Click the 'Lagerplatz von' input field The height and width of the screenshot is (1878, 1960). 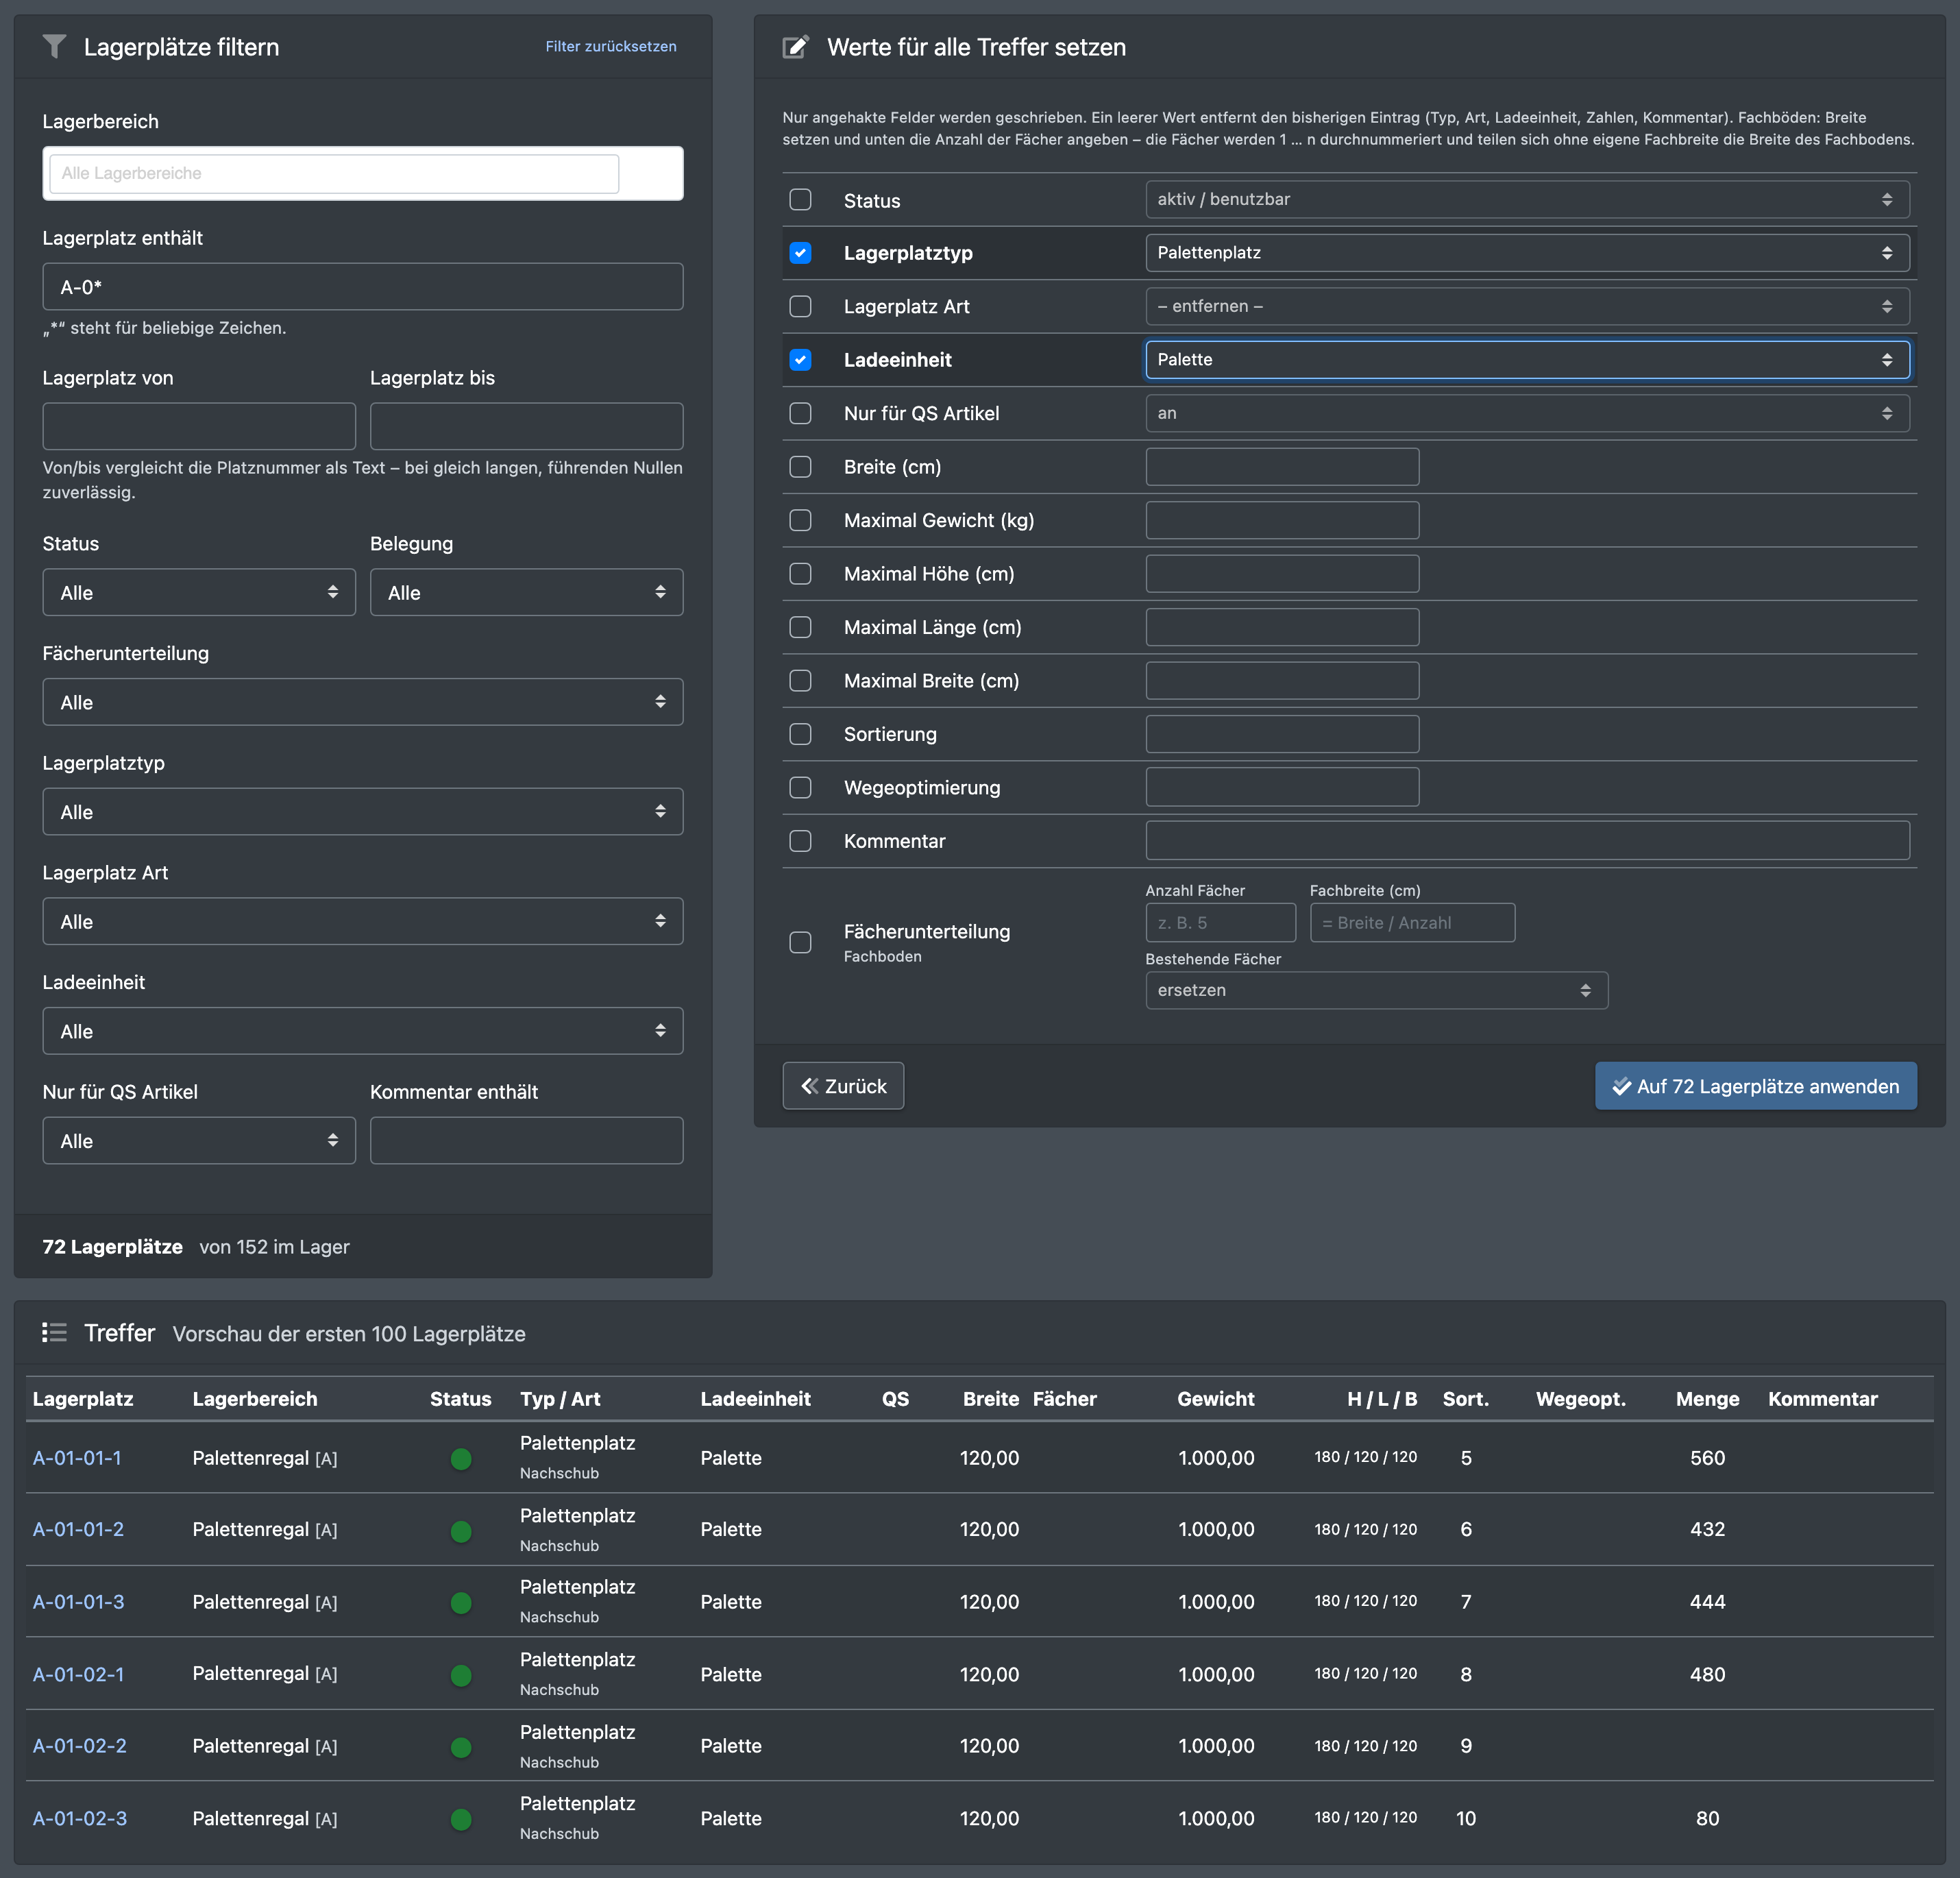coord(199,426)
